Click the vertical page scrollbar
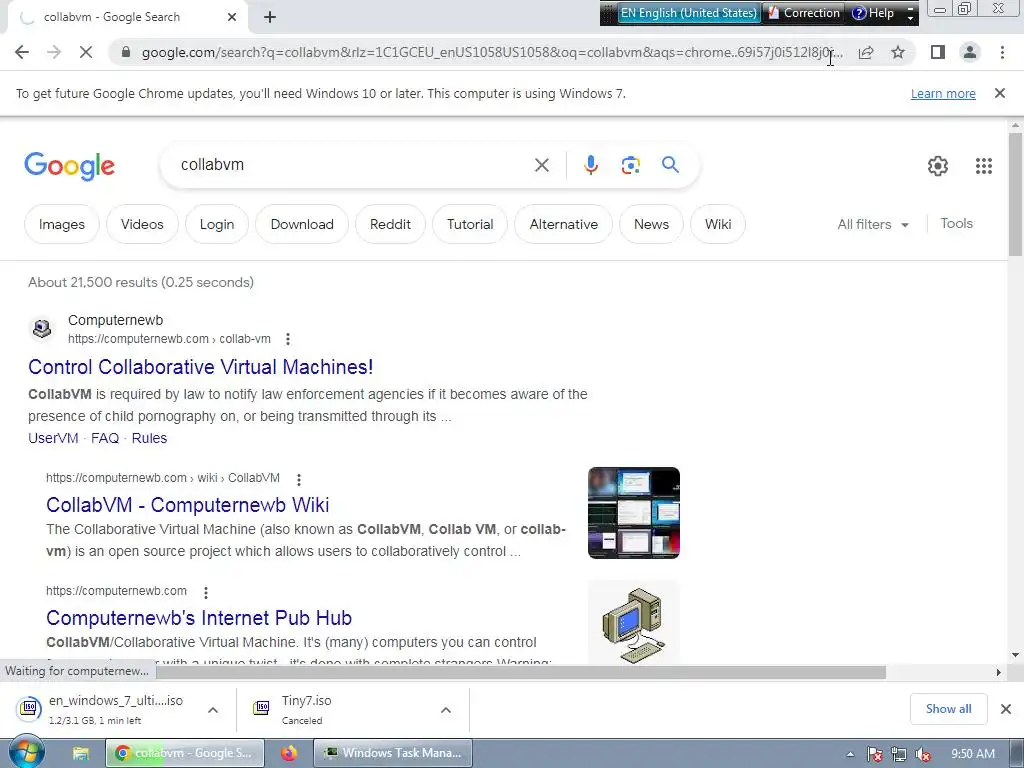1024x768 pixels. 1015,194
